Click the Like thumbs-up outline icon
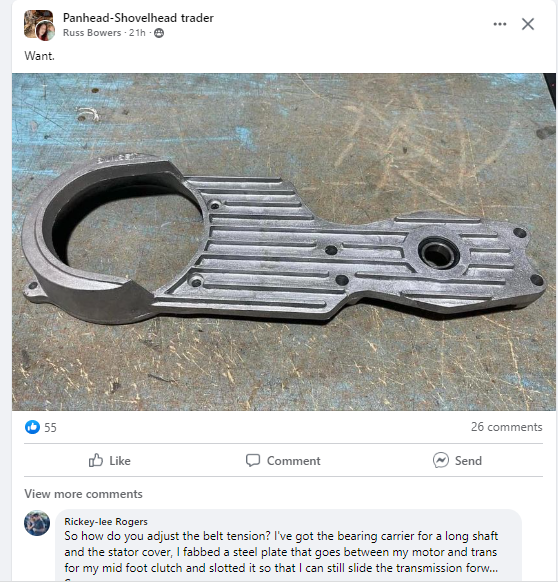558x583 pixels. pos(96,460)
